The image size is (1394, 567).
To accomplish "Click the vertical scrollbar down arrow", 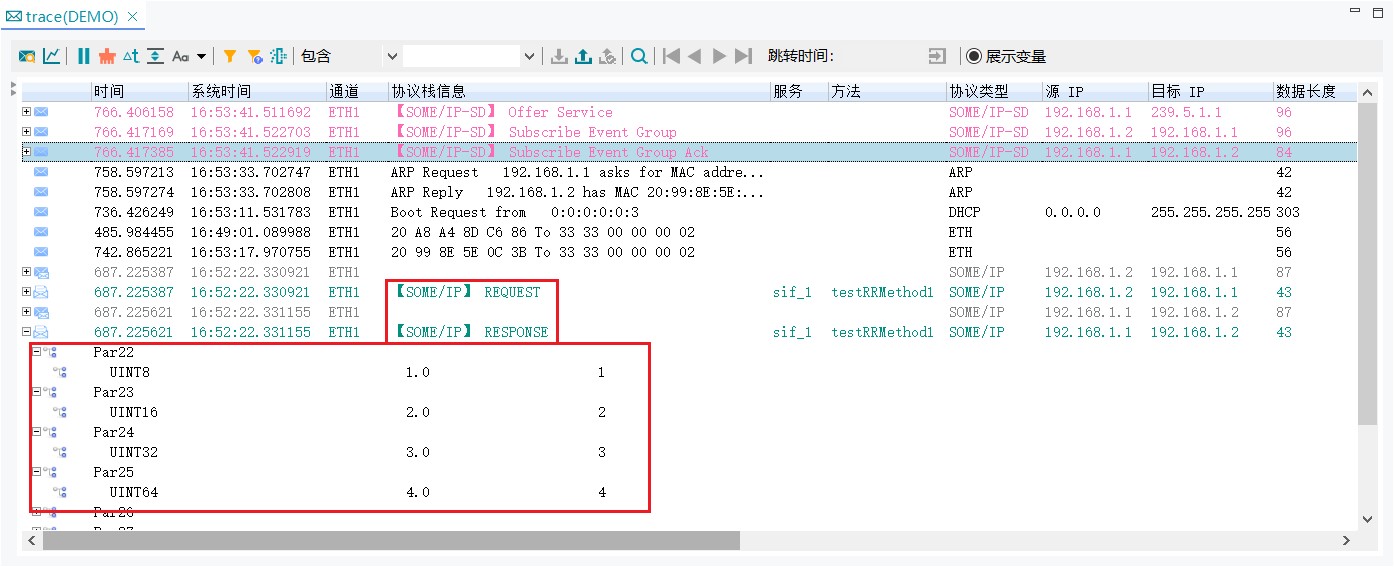I will [1369, 518].
